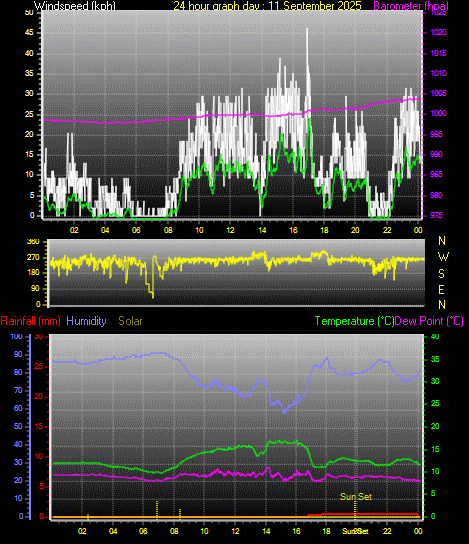Click the 'Sun Set' annotation in lower graph

(x=356, y=496)
